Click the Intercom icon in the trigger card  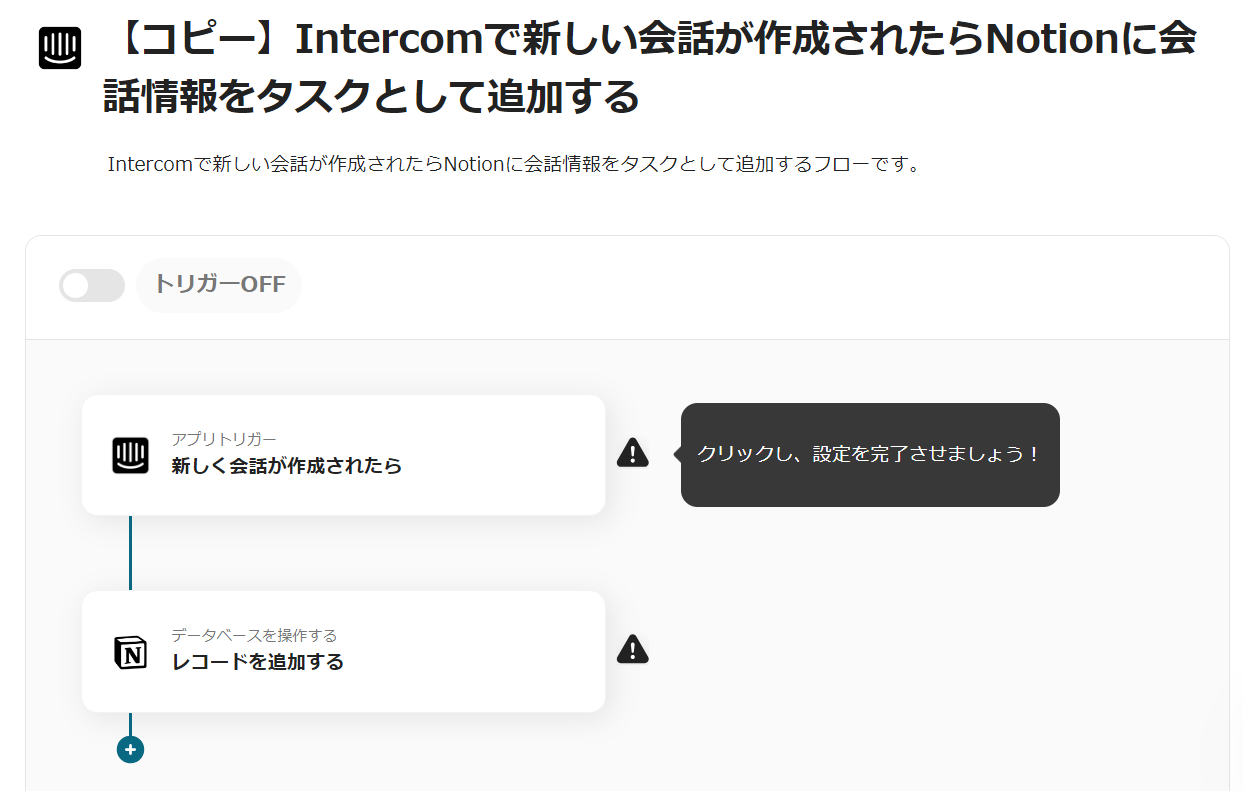click(x=130, y=455)
